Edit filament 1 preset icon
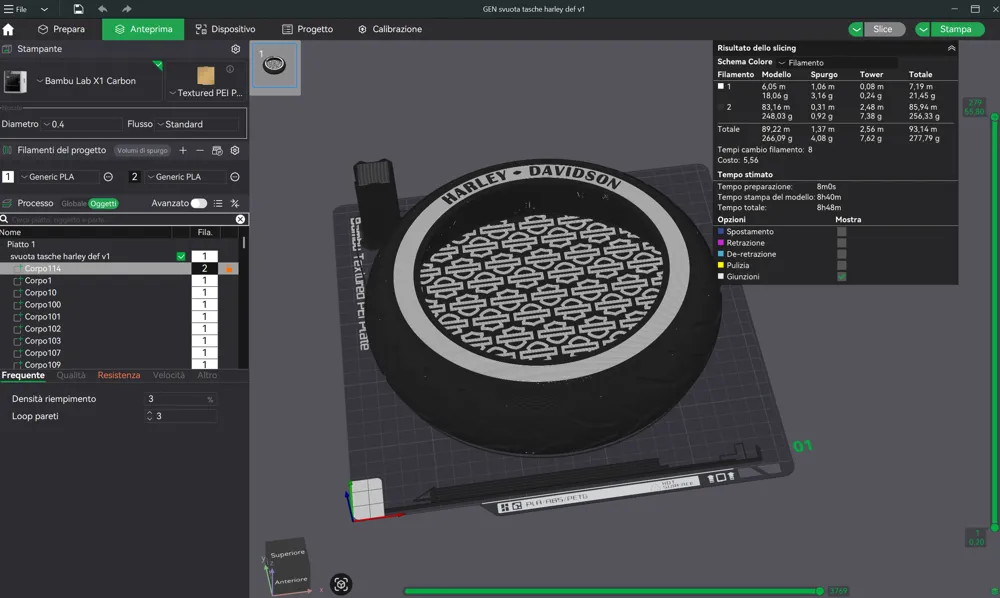The image size is (1000, 598). click(108, 177)
